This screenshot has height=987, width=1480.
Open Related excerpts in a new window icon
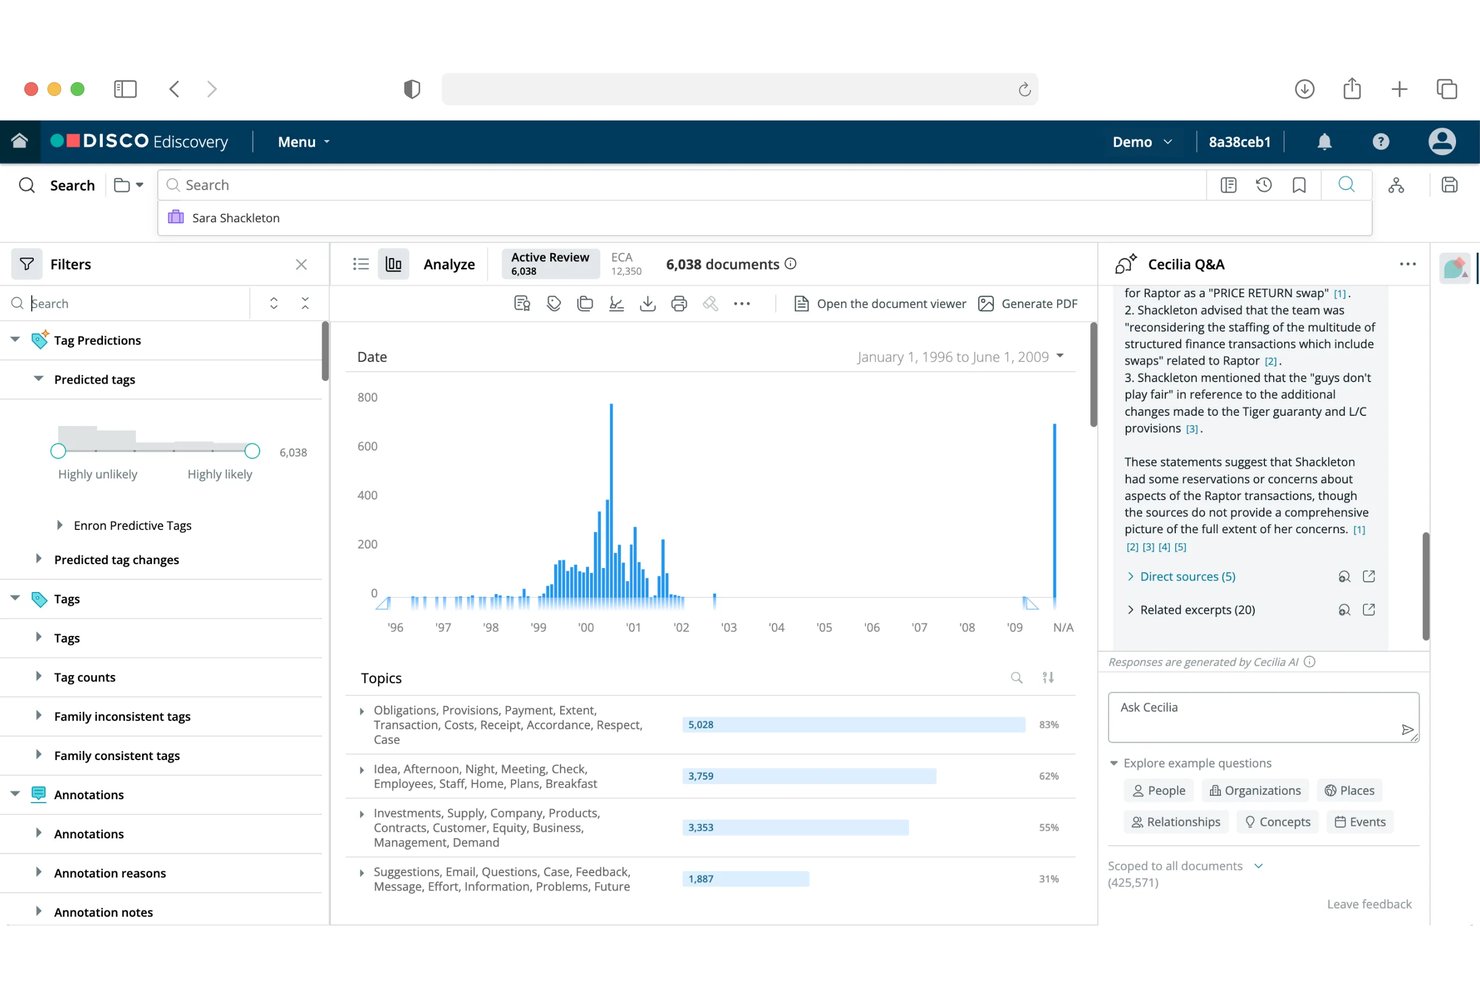pyautogui.click(x=1369, y=610)
